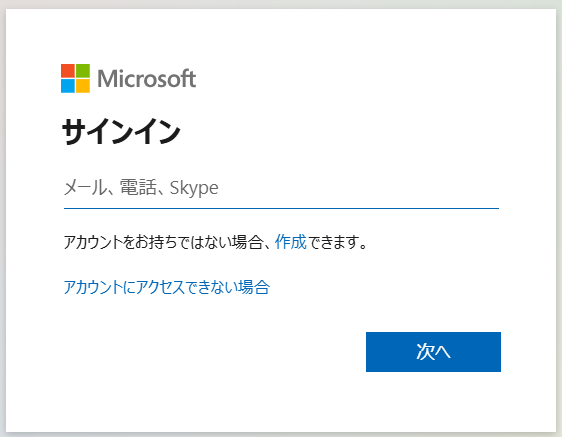Image resolution: width=562 pixels, height=437 pixels.
Task: Select the Skype placeholder text in the field
Action: pos(194,188)
